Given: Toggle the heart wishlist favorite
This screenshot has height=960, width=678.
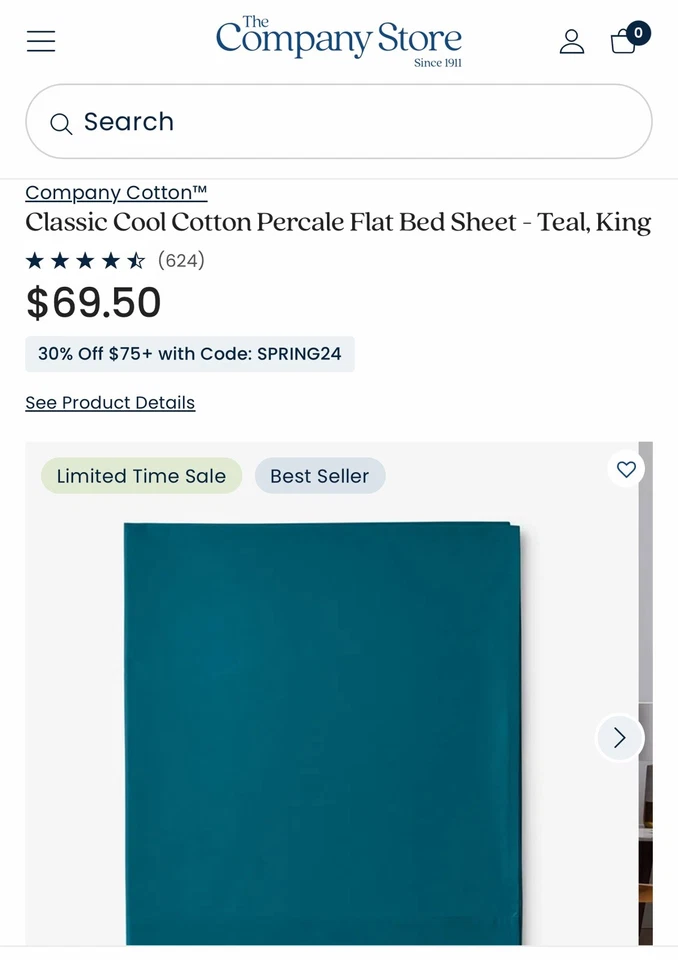Looking at the screenshot, I should pyautogui.click(x=626, y=469).
